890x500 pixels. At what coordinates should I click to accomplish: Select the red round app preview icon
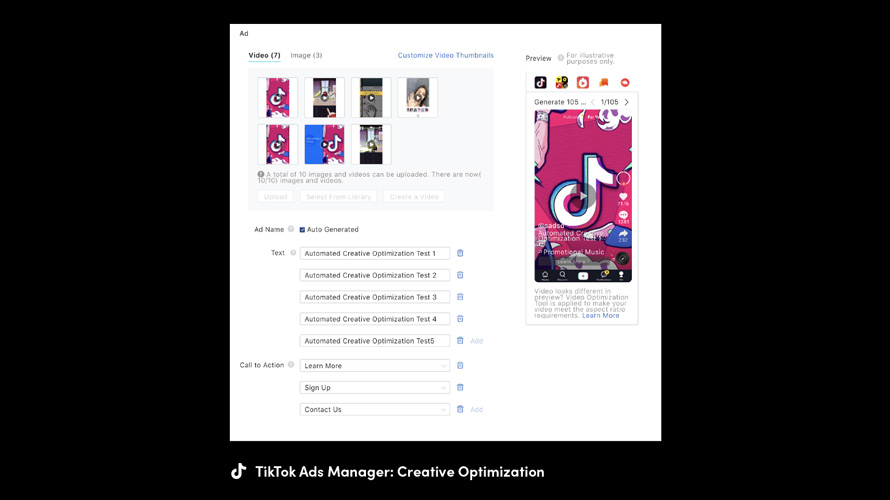pos(625,82)
